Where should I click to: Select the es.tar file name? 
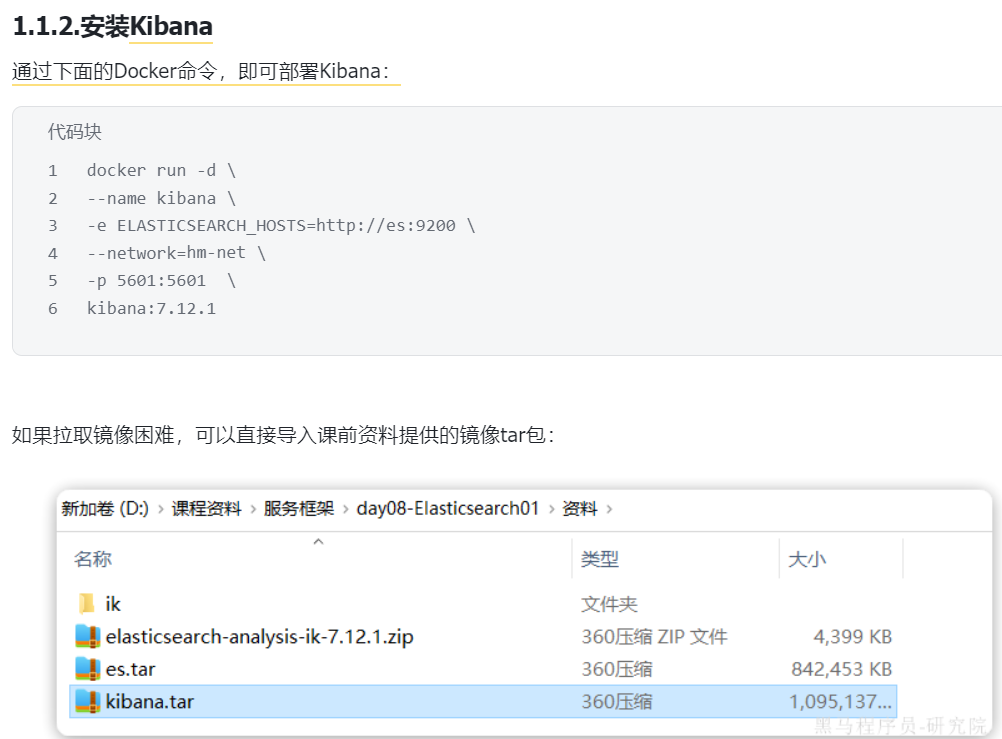(130, 669)
